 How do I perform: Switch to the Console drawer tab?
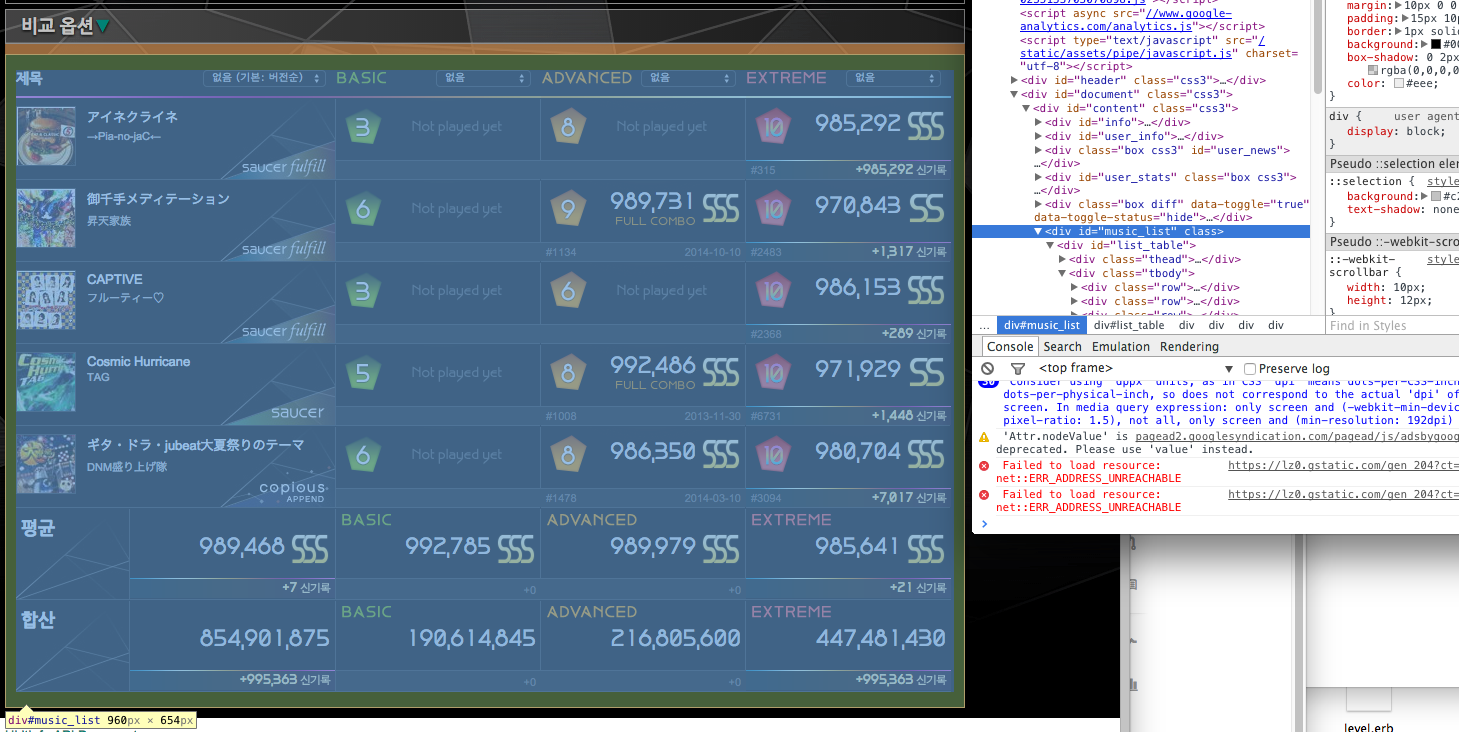tap(1009, 347)
